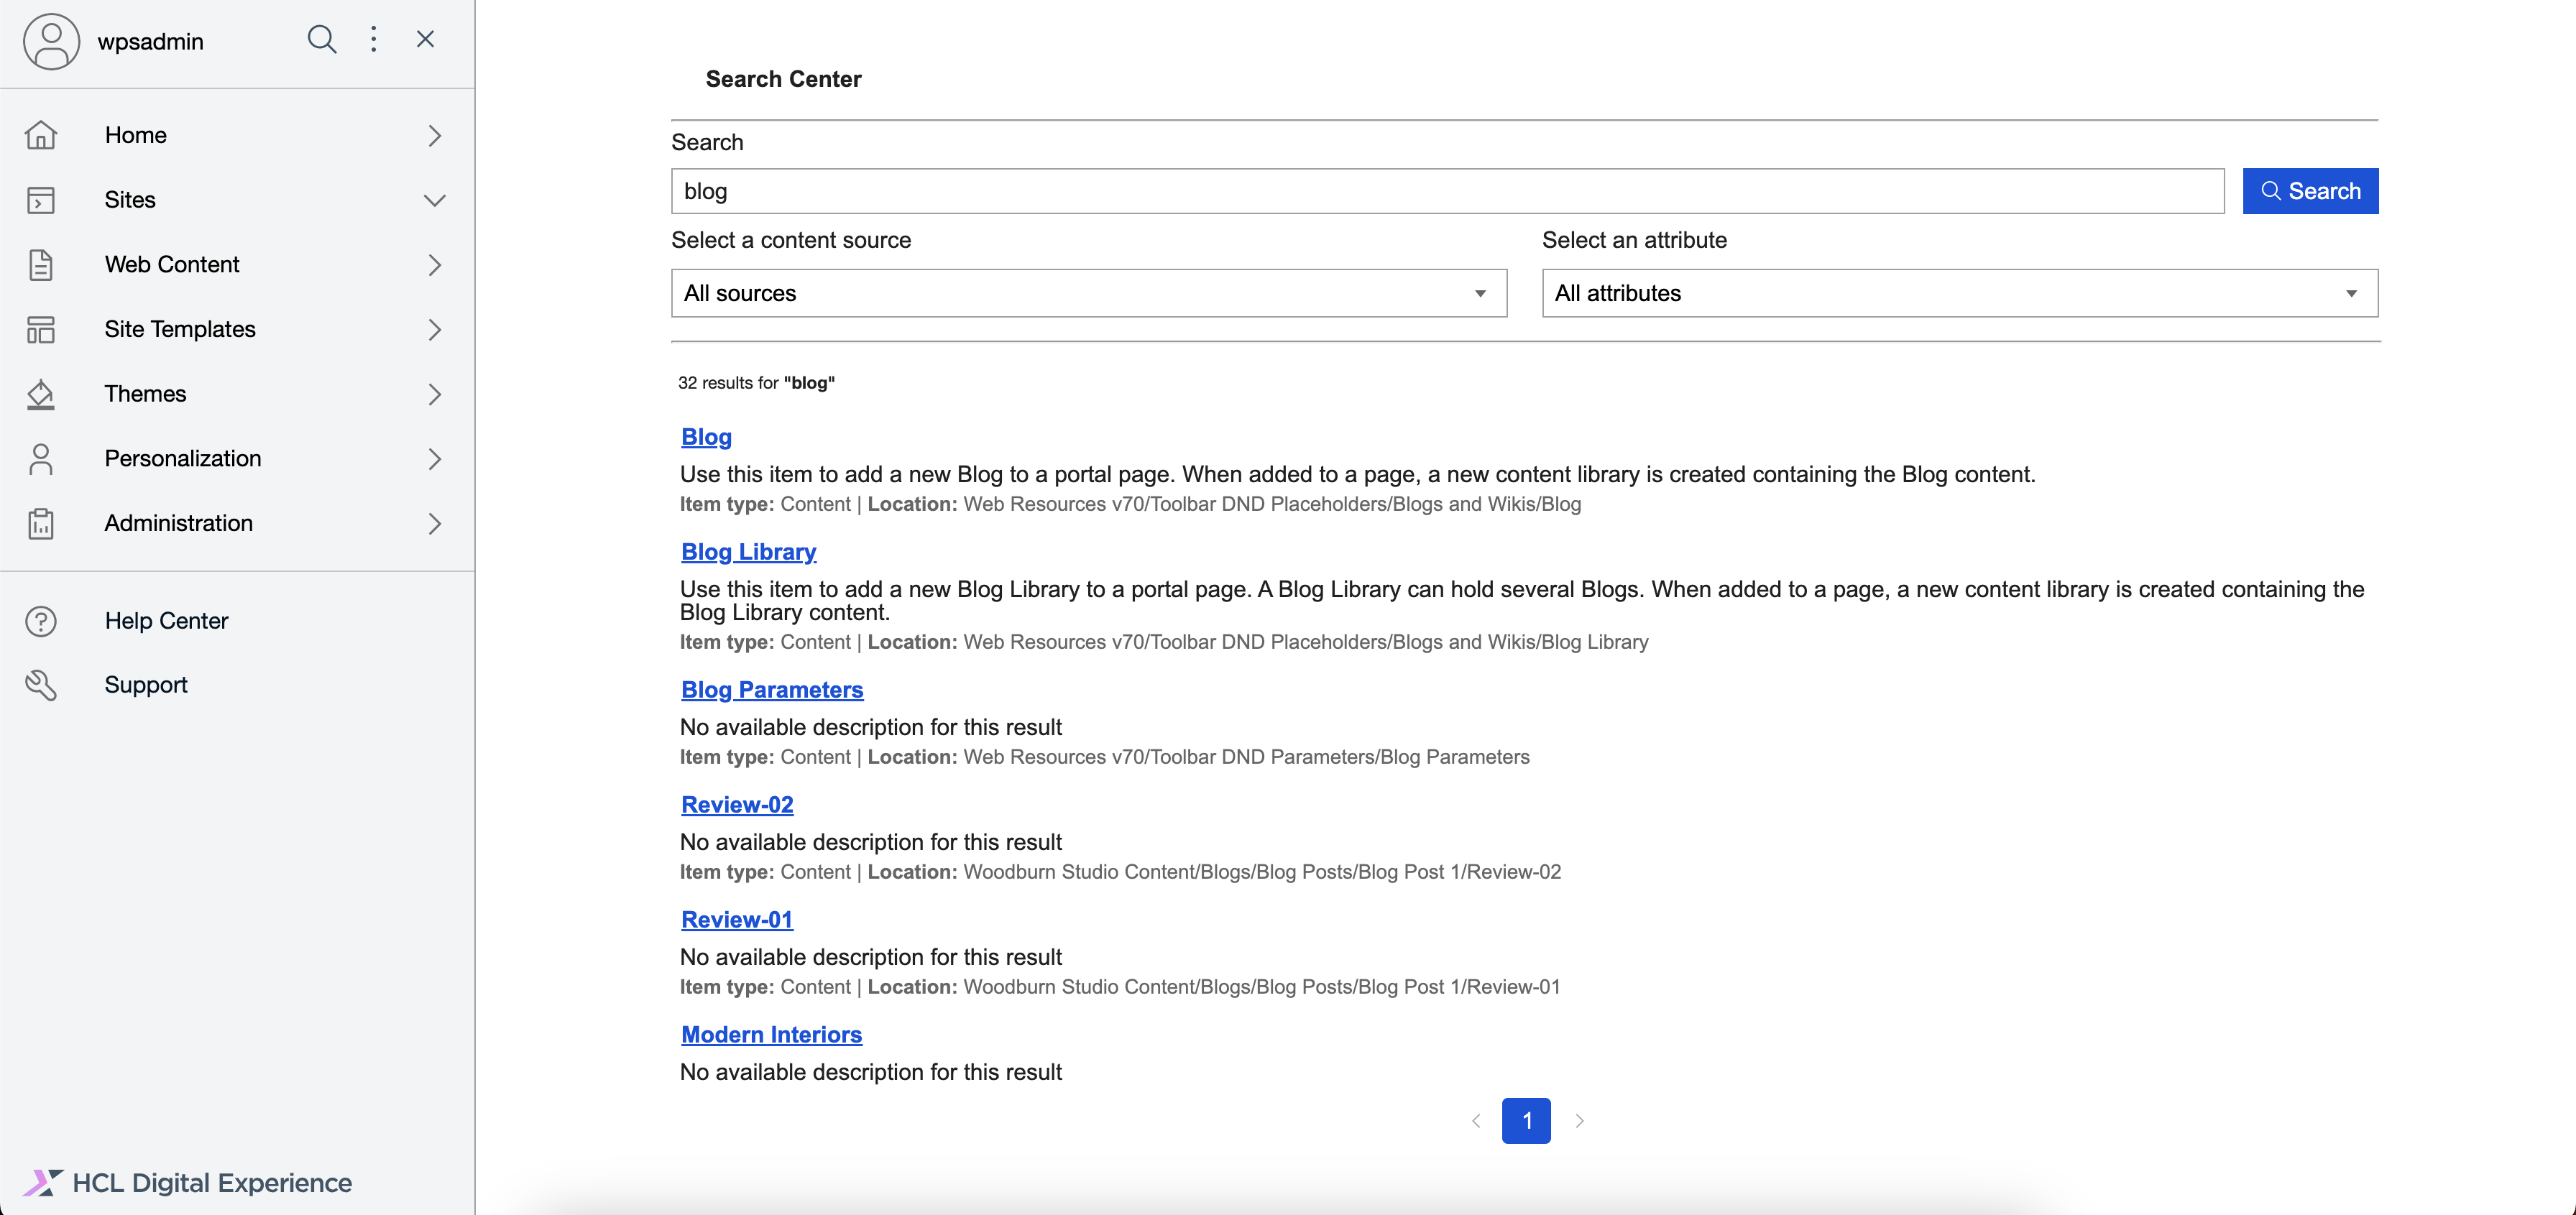This screenshot has width=2576, height=1215.
Task: Click the Administration clipboard icon
Action: pos(41,523)
